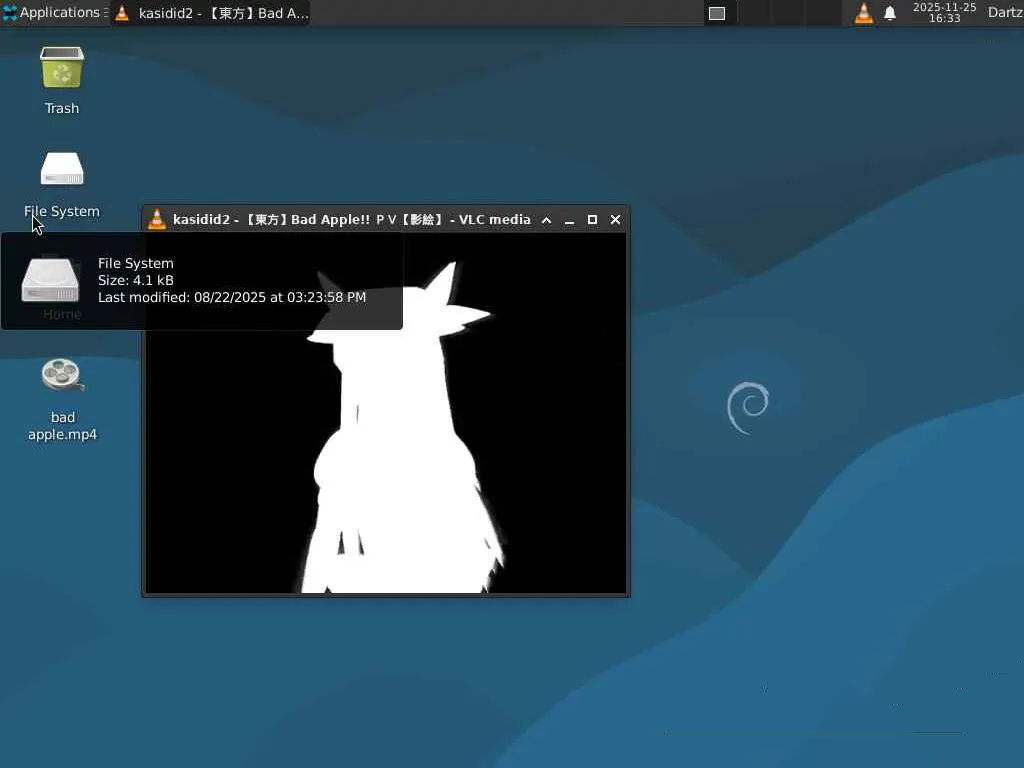Click the 'Trash' desktop label
The image size is (1024, 768).
coord(62,108)
